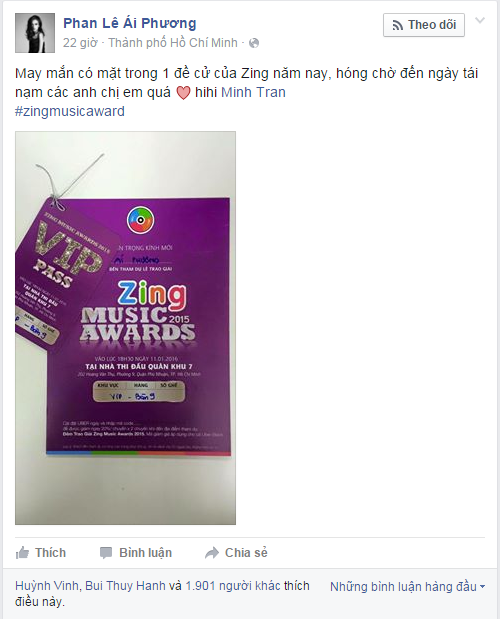Open Huỳnh Vinh's profile from likes
The width and height of the screenshot is (500, 619).
click(47, 586)
